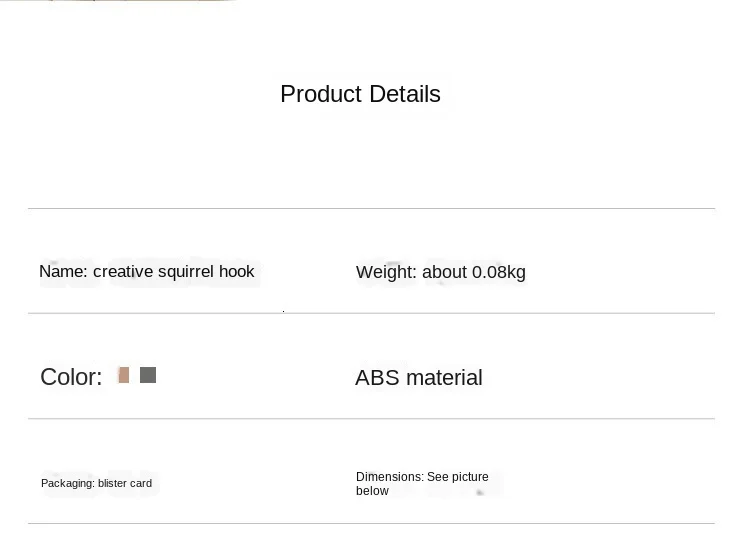Click the word "below" under Dimensions
This screenshot has height=544, width=750.
click(x=372, y=491)
